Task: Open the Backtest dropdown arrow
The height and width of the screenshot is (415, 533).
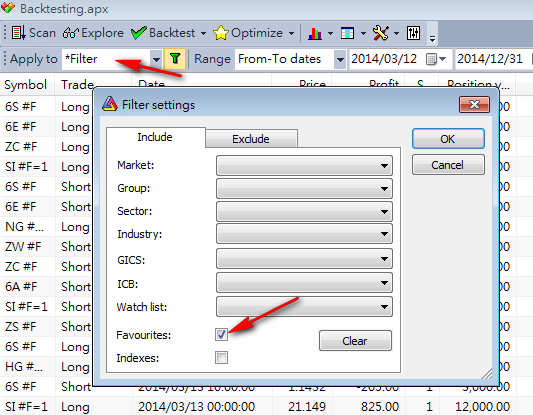Action: (x=203, y=33)
